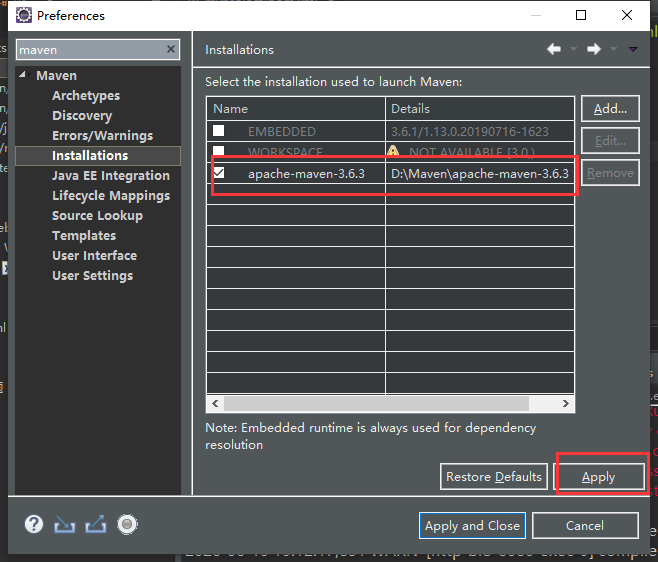Open forward history dropdown arrow

click(x=613, y=50)
